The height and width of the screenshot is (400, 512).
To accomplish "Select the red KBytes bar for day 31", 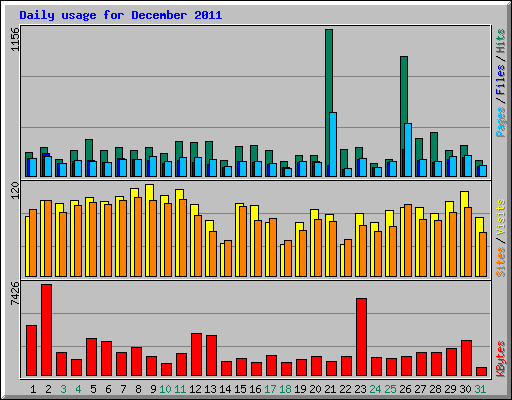I will 482,372.
